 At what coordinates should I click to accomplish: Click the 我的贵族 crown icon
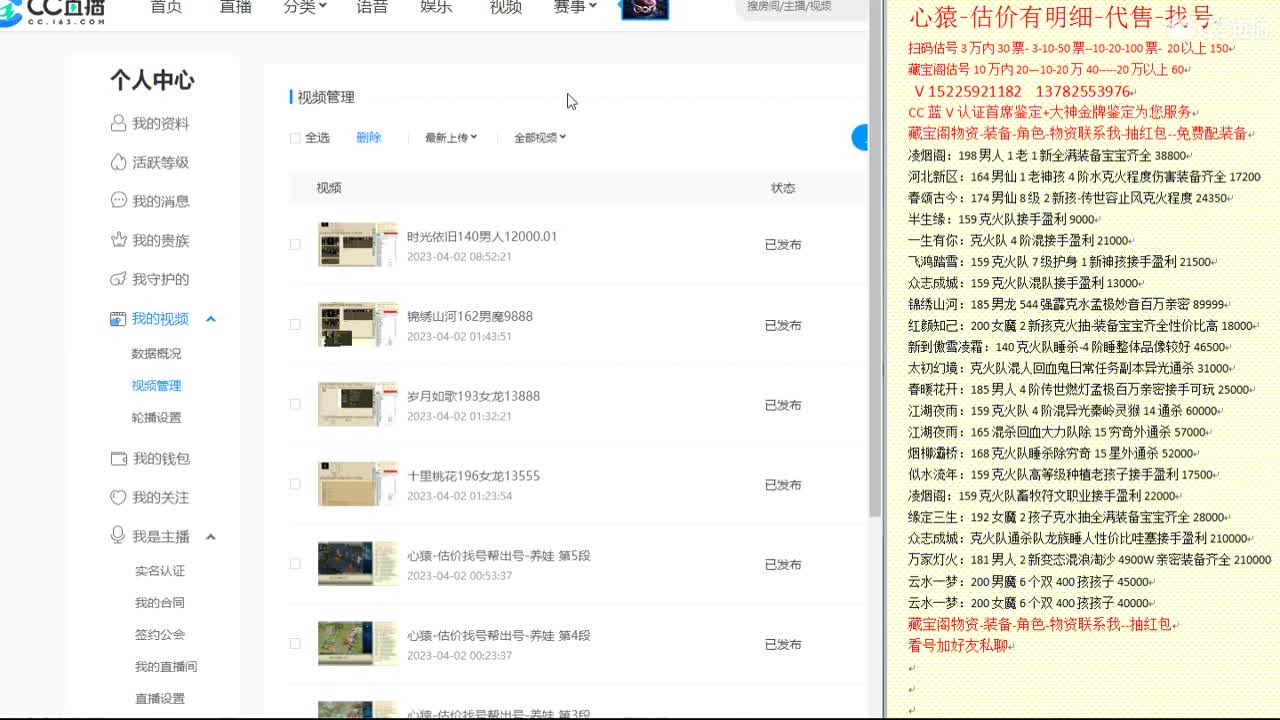click(x=118, y=240)
